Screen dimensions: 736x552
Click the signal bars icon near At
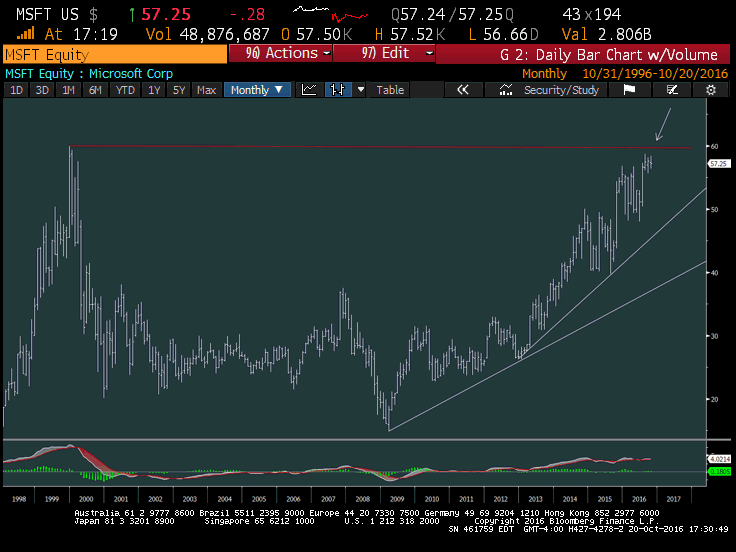click(25, 34)
